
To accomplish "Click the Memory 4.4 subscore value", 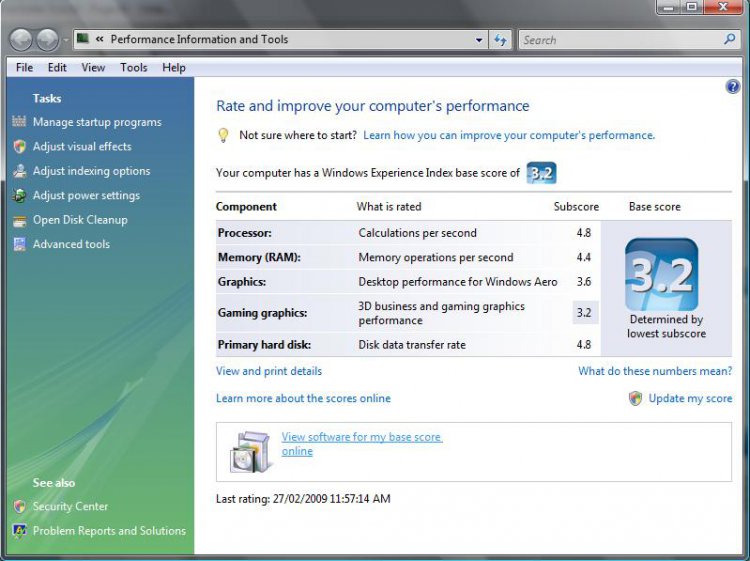I will 584,257.
